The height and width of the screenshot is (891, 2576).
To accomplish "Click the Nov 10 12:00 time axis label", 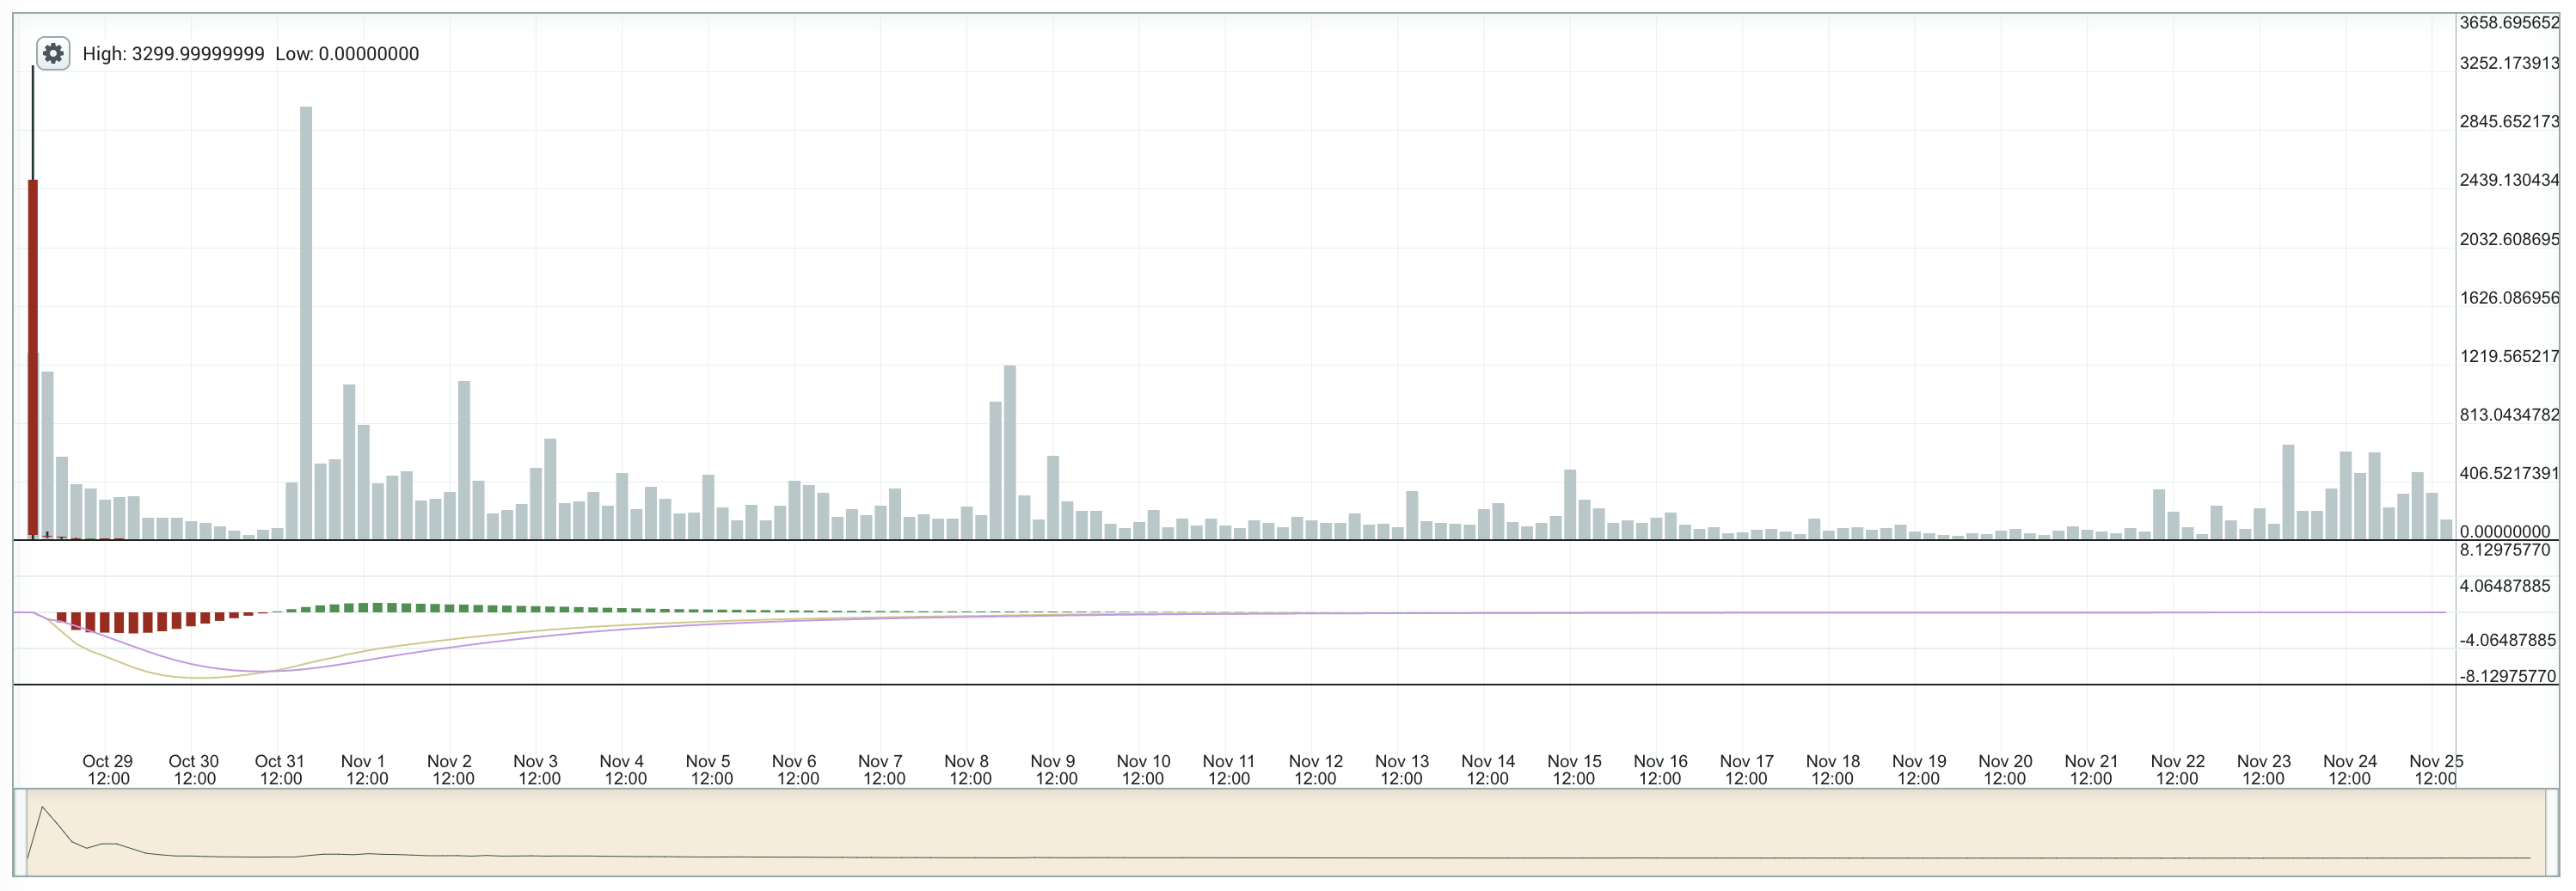I will (1143, 770).
